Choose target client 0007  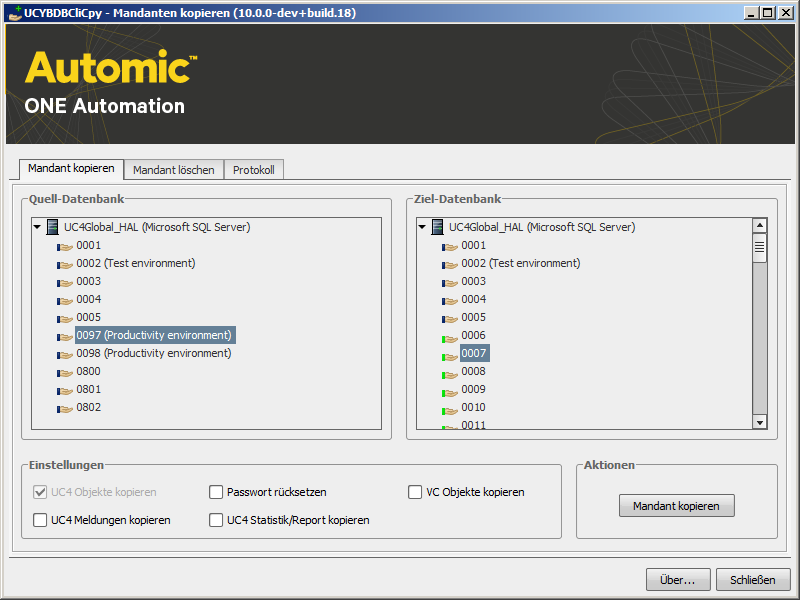tap(474, 353)
